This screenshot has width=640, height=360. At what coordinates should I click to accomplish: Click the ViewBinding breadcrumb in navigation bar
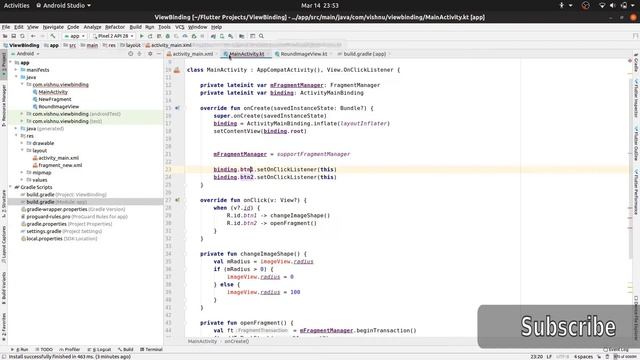21,45
